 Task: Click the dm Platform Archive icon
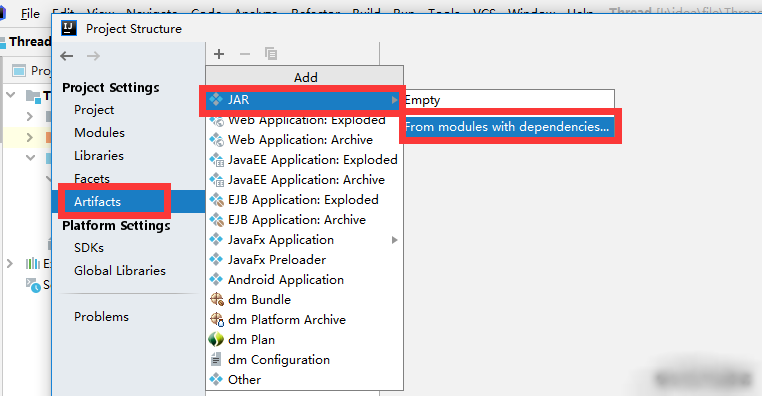(x=216, y=319)
